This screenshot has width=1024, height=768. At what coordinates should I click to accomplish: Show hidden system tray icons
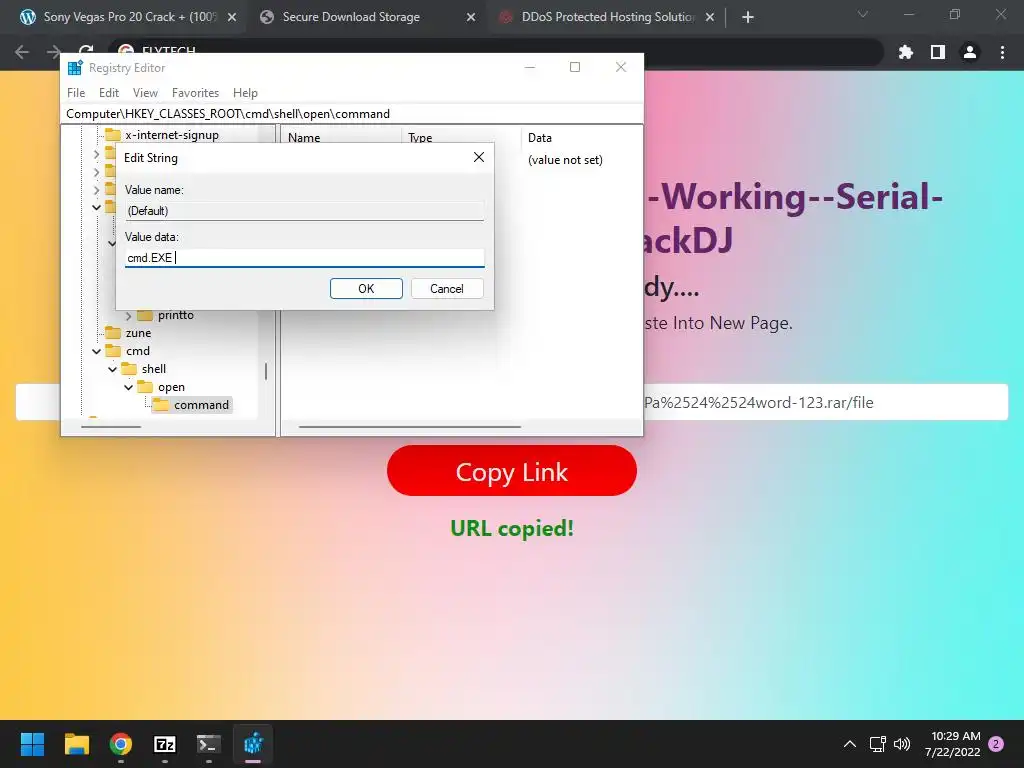[x=850, y=744]
